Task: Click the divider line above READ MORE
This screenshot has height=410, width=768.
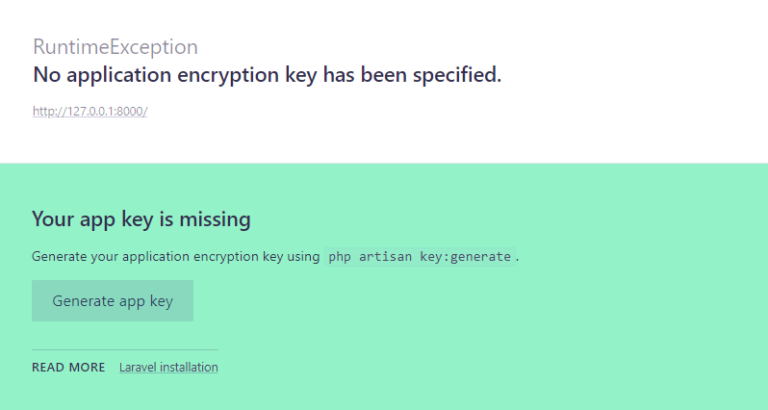Action: 125,350
